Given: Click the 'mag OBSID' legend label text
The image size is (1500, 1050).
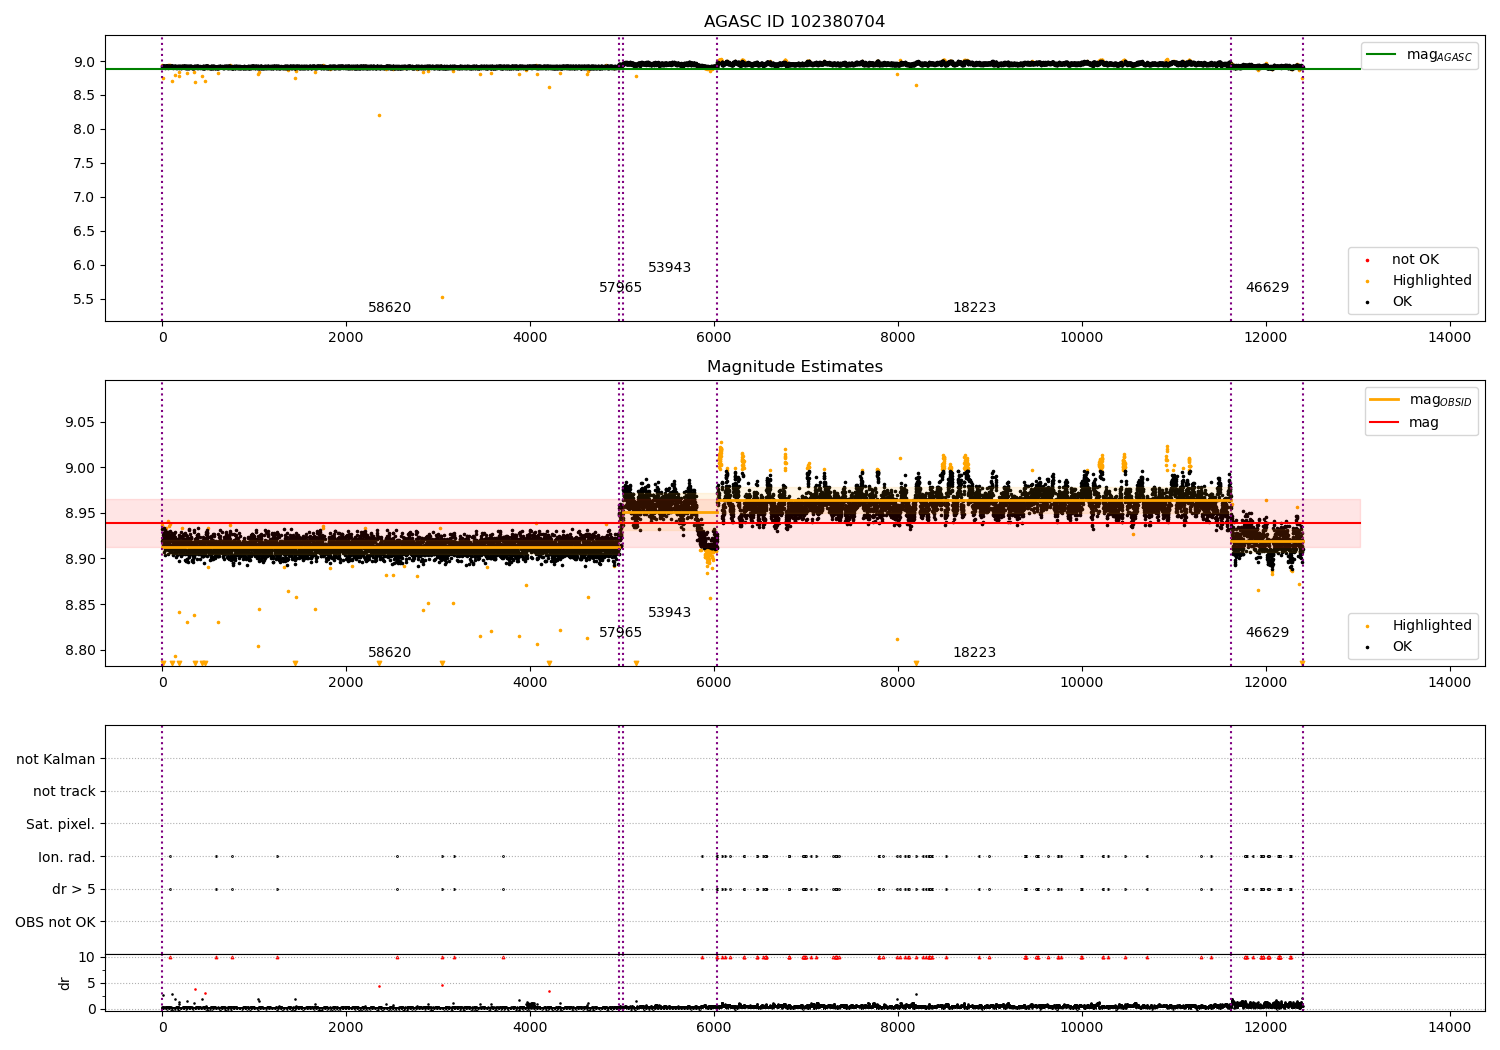Looking at the screenshot, I should pyautogui.click(x=1440, y=400).
